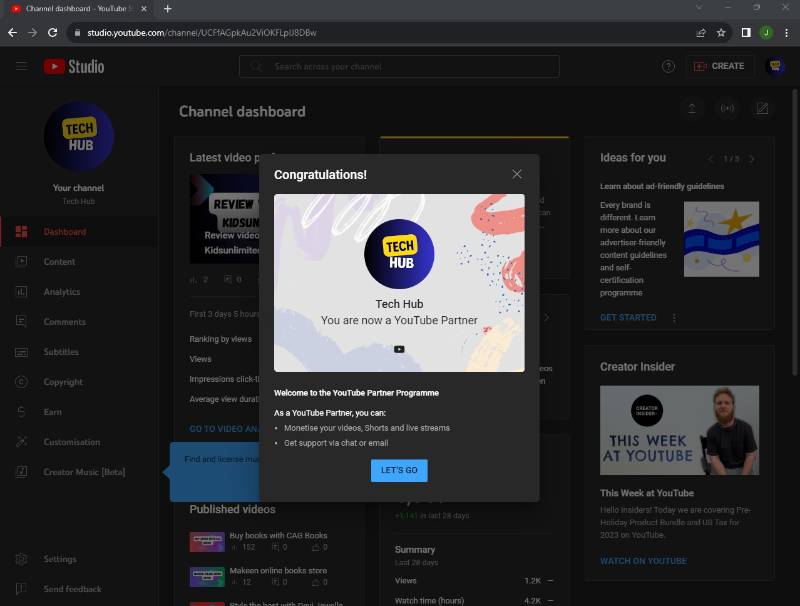
Task: Reload the page with the refresh icon
Action: (52, 33)
